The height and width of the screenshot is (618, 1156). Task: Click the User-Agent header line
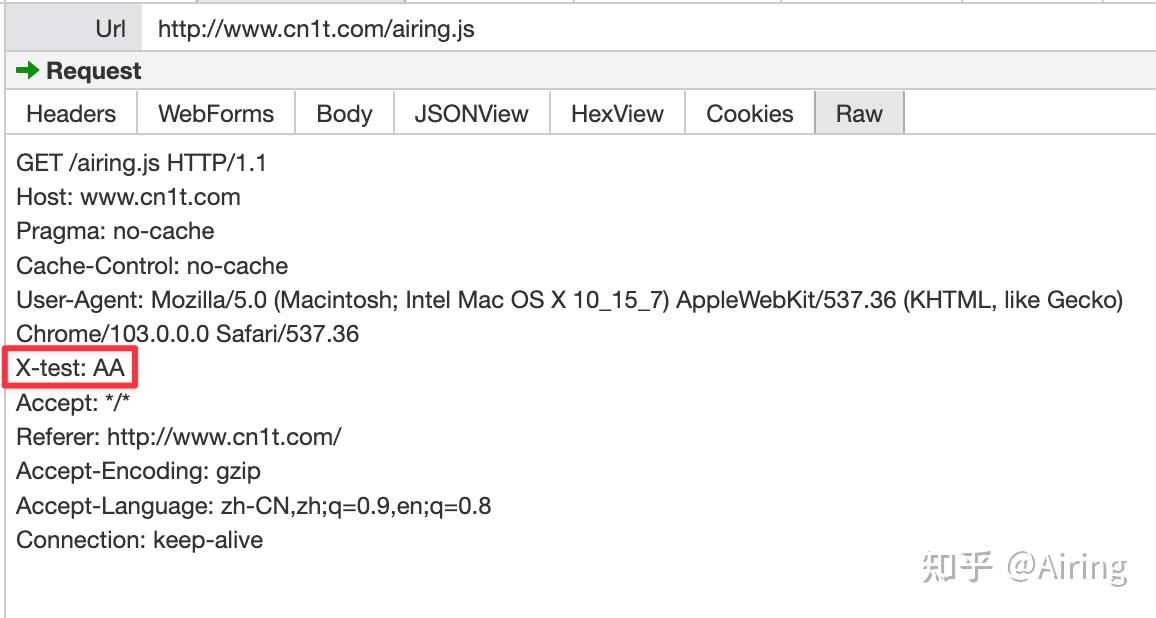[569, 300]
